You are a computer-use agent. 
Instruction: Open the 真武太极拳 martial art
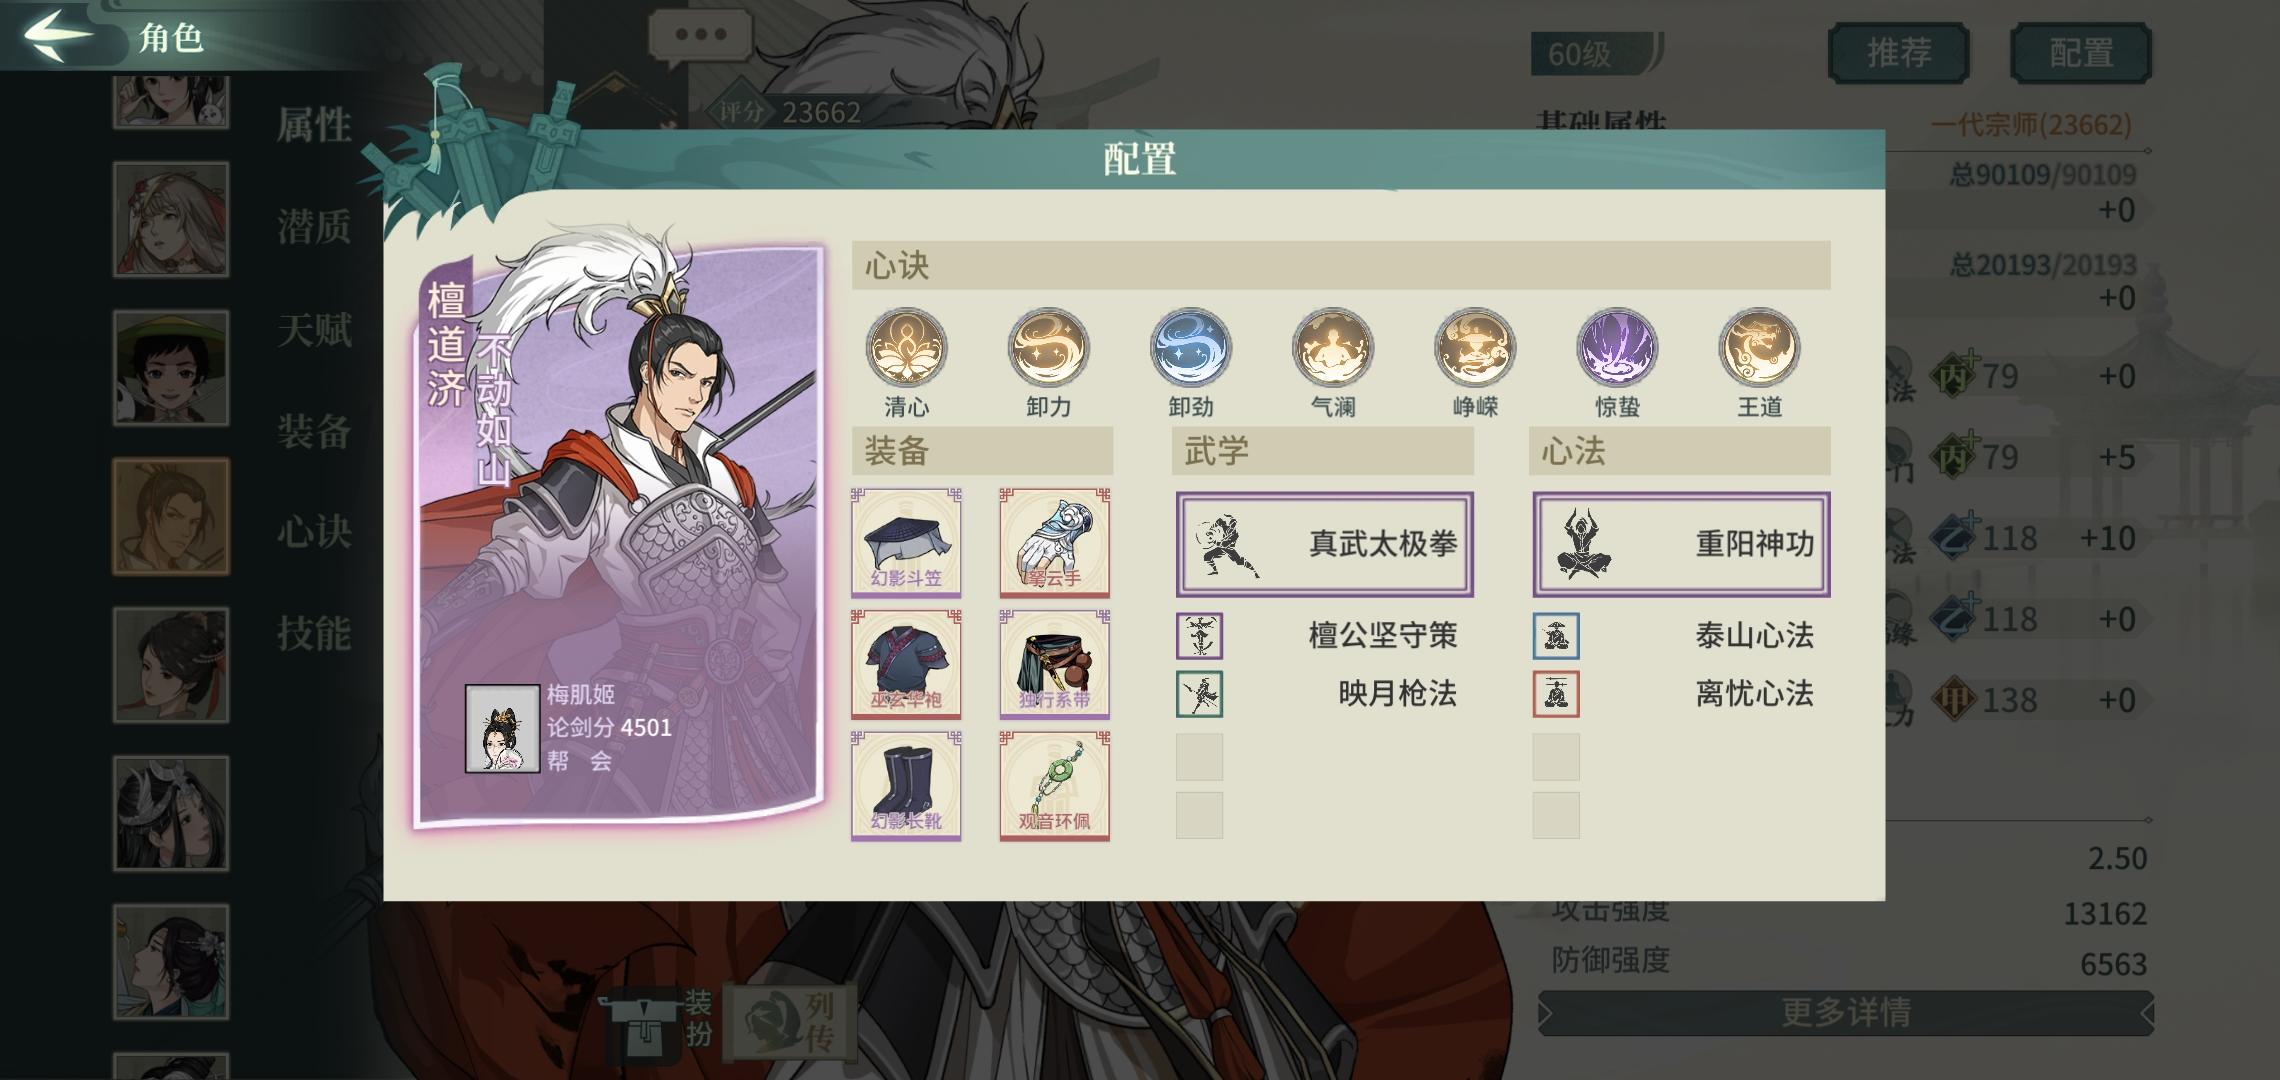pos(1324,544)
